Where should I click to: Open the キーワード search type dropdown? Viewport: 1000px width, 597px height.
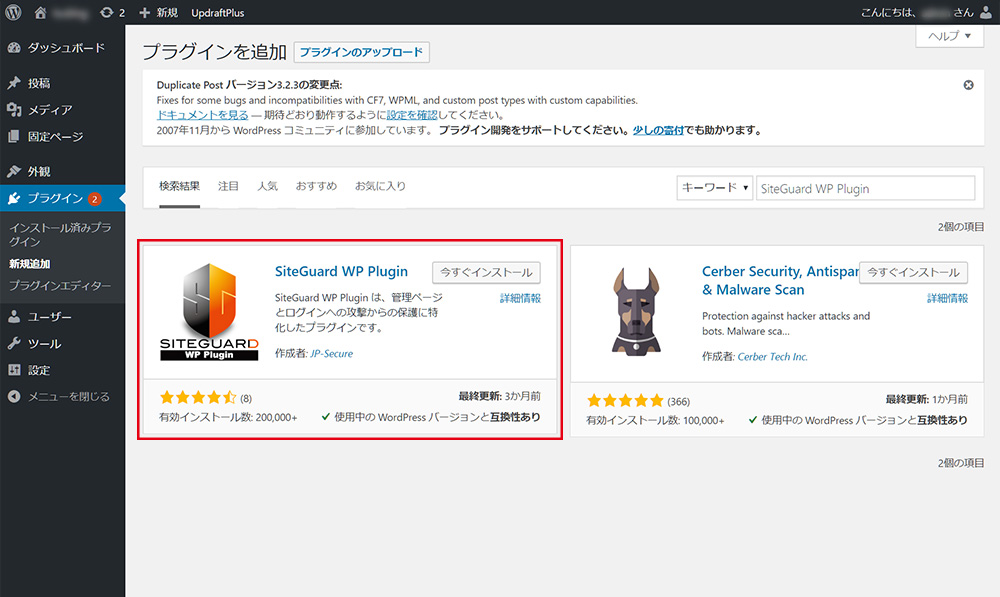click(715, 188)
